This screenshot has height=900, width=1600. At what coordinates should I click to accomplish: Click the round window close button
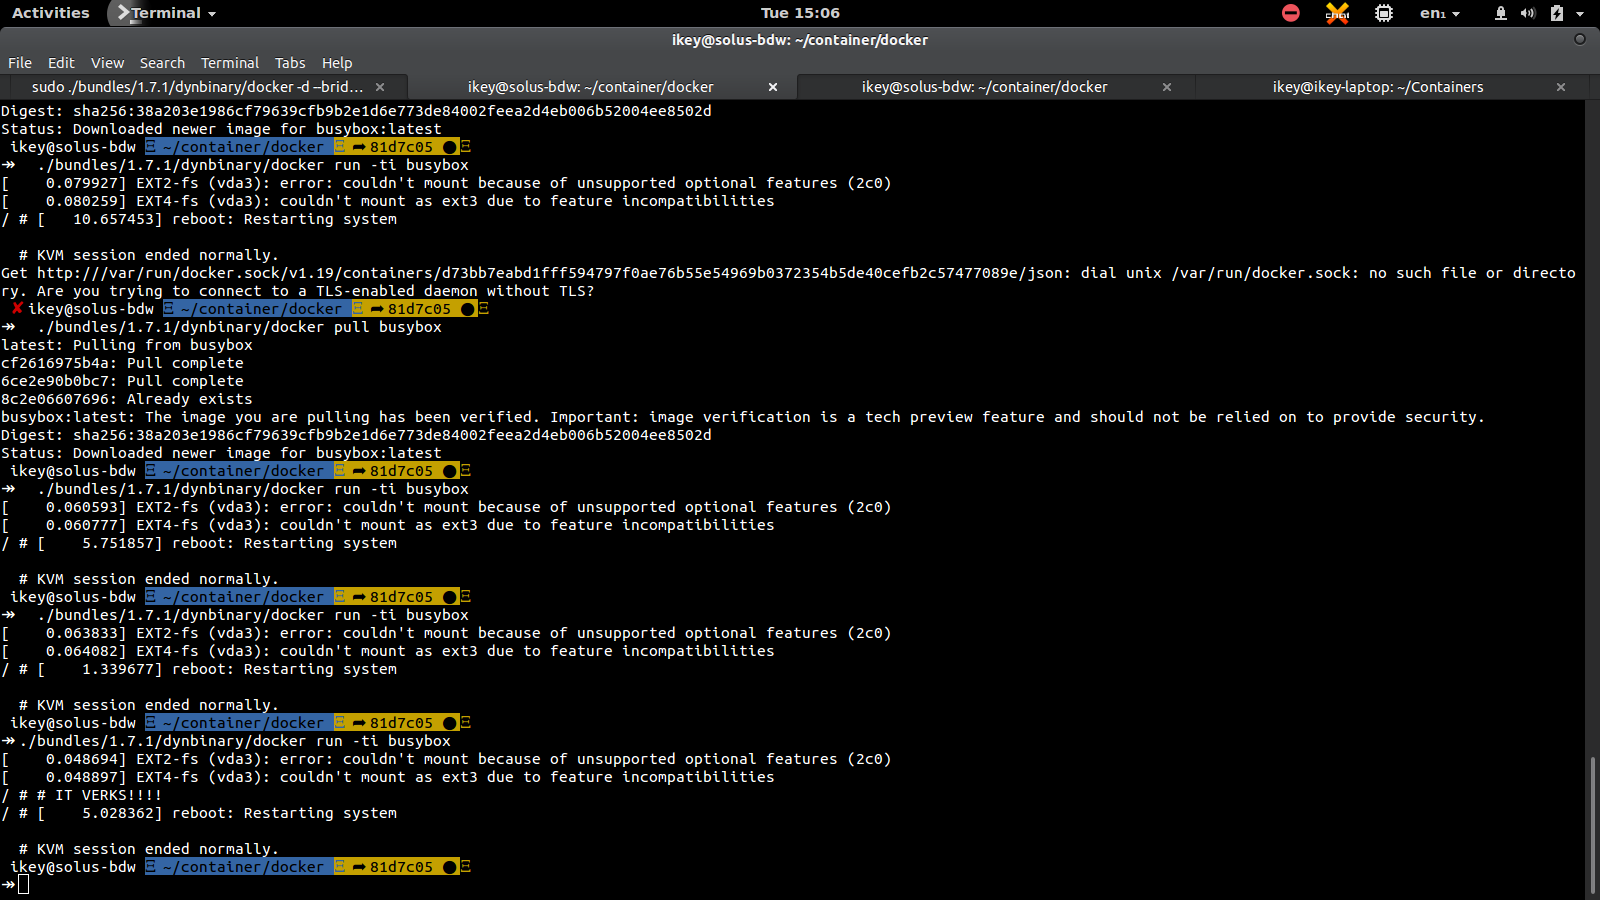coord(1580,39)
